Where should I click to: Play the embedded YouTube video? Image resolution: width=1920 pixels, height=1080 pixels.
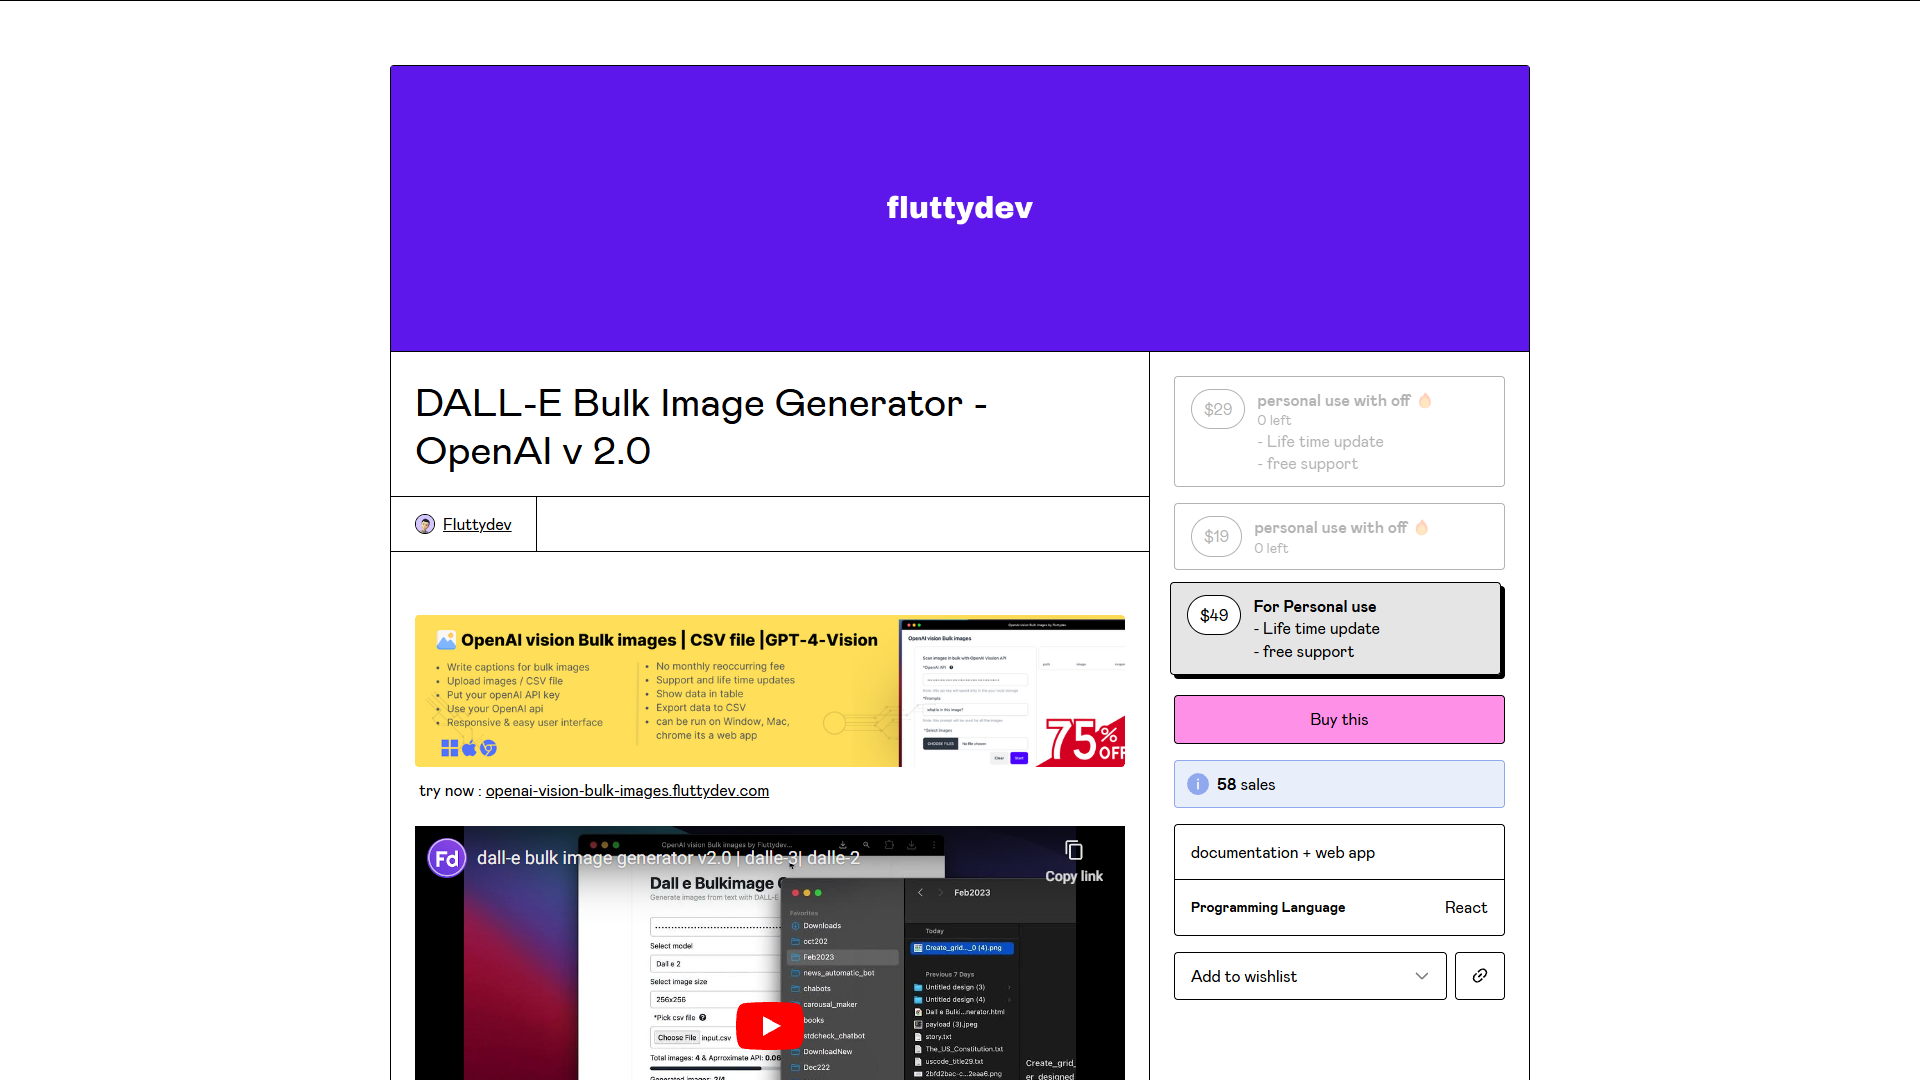(x=769, y=1025)
